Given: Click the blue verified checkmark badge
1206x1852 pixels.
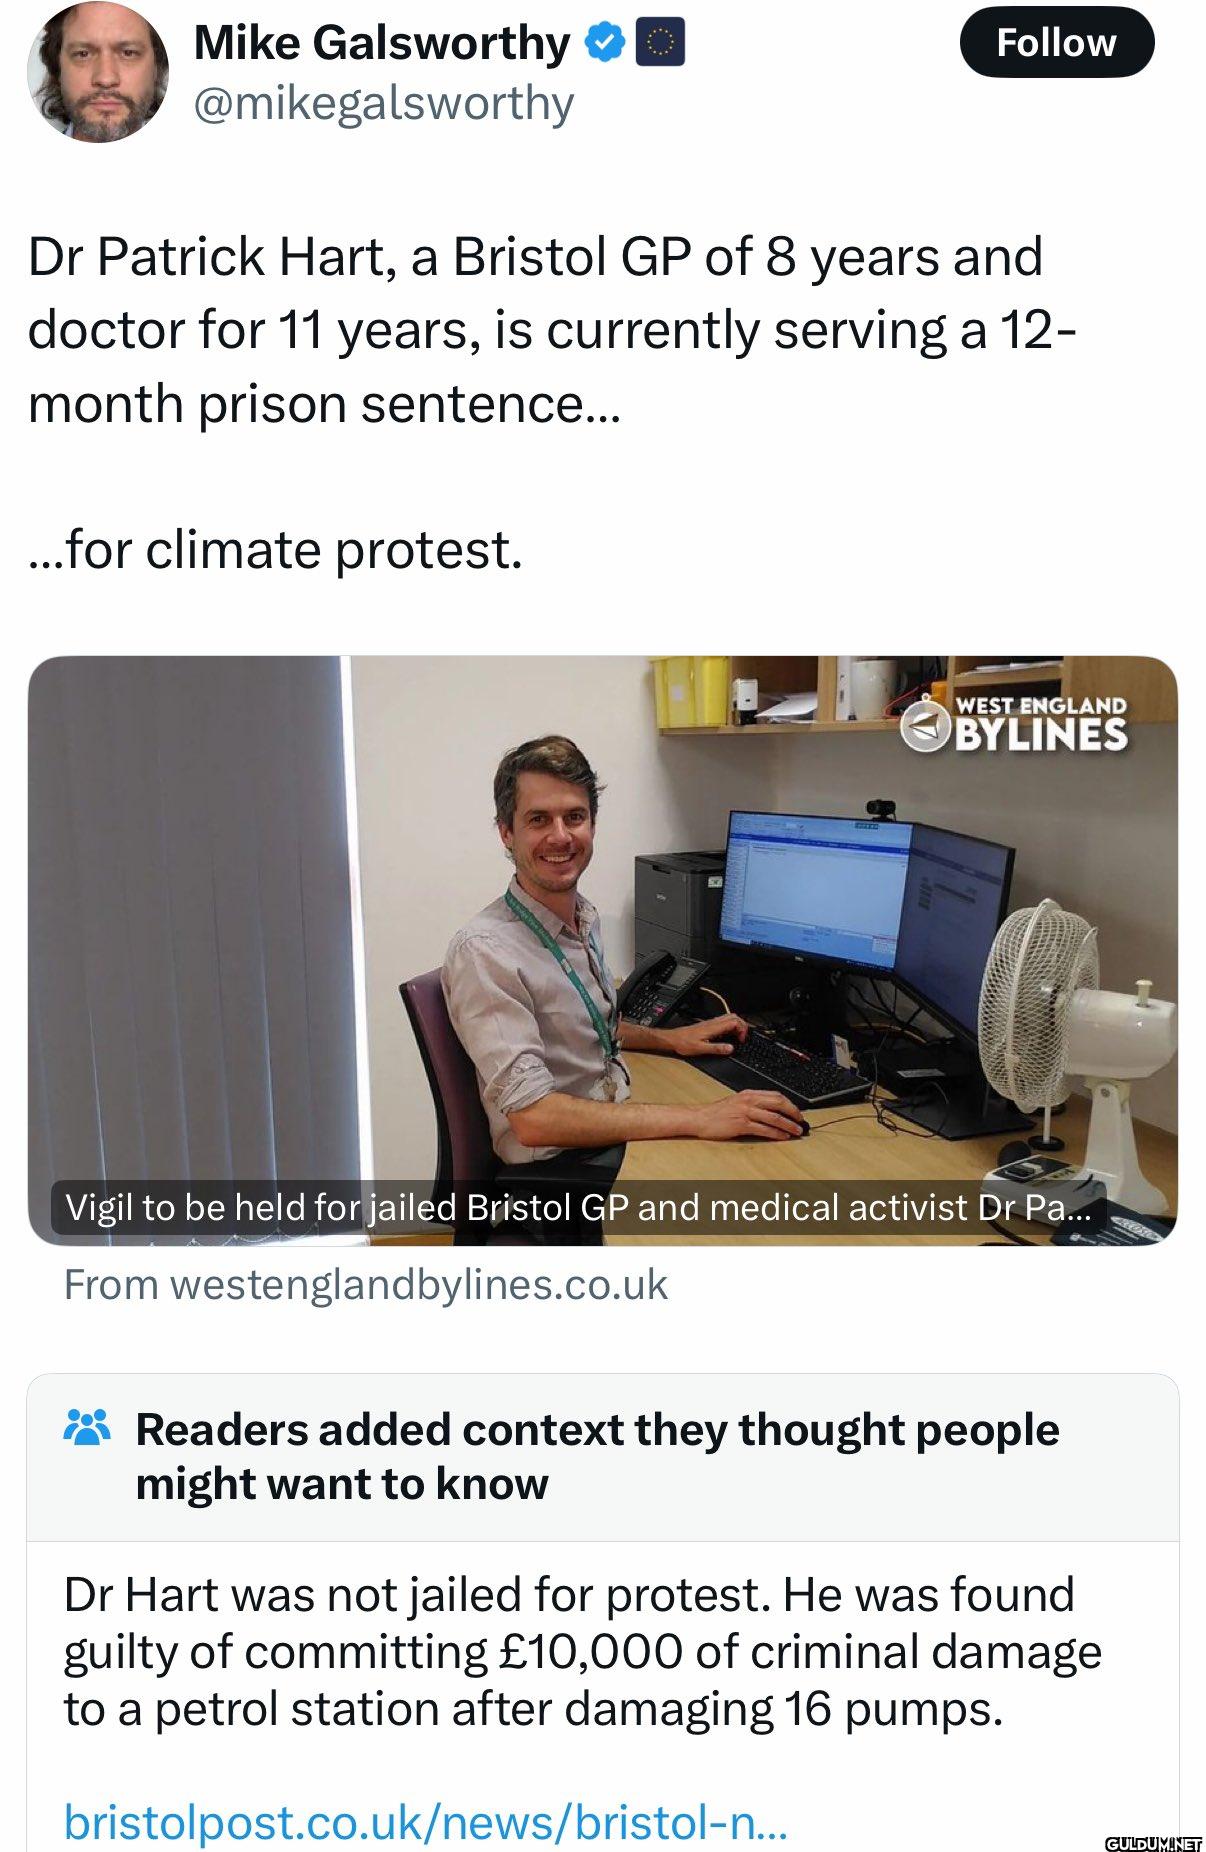Looking at the screenshot, I should pos(605,42).
